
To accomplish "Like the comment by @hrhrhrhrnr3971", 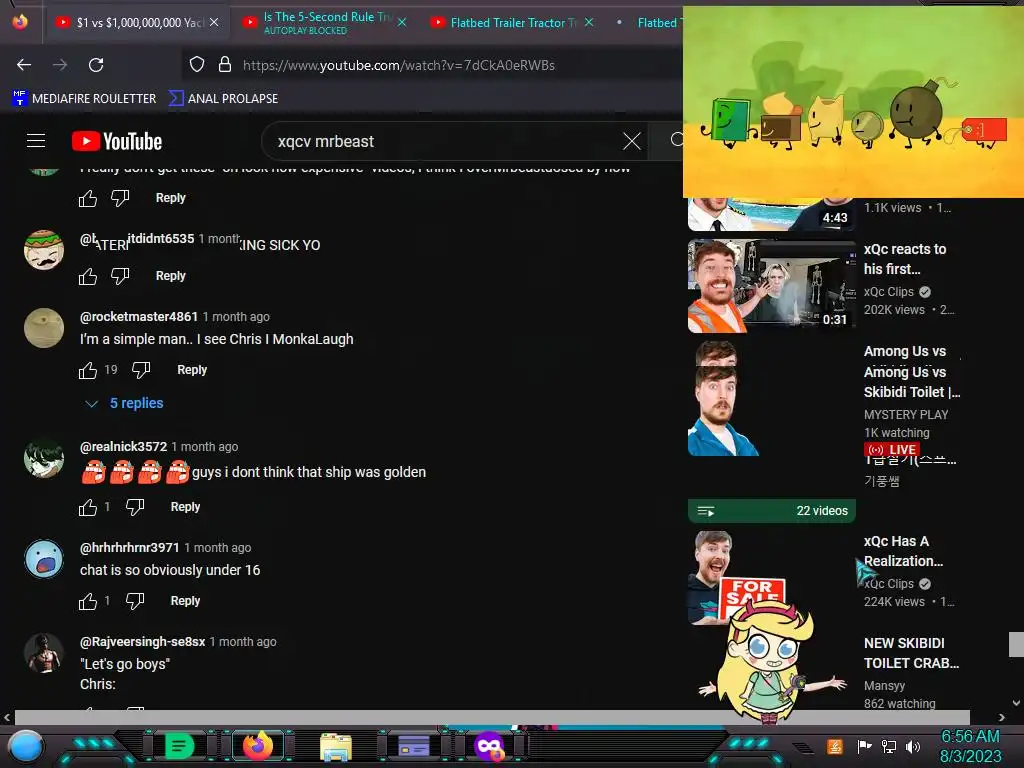I will pyautogui.click(x=88, y=601).
